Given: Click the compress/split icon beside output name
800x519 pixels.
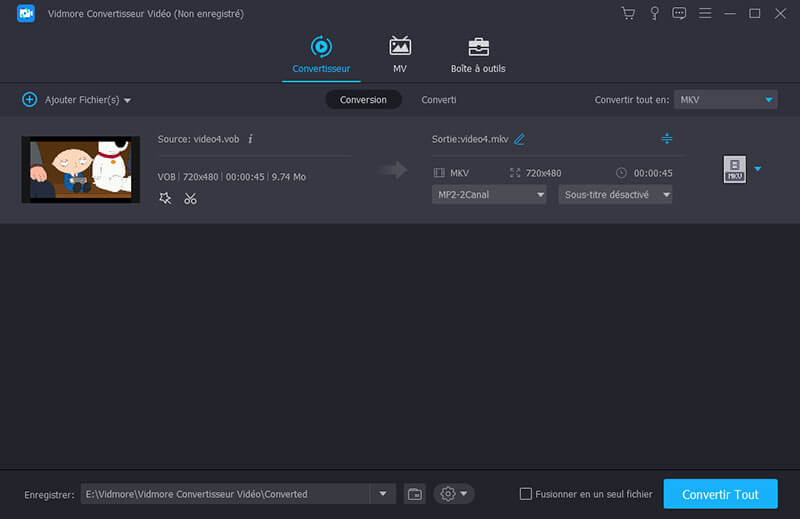Looking at the screenshot, I should tap(667, 138).
